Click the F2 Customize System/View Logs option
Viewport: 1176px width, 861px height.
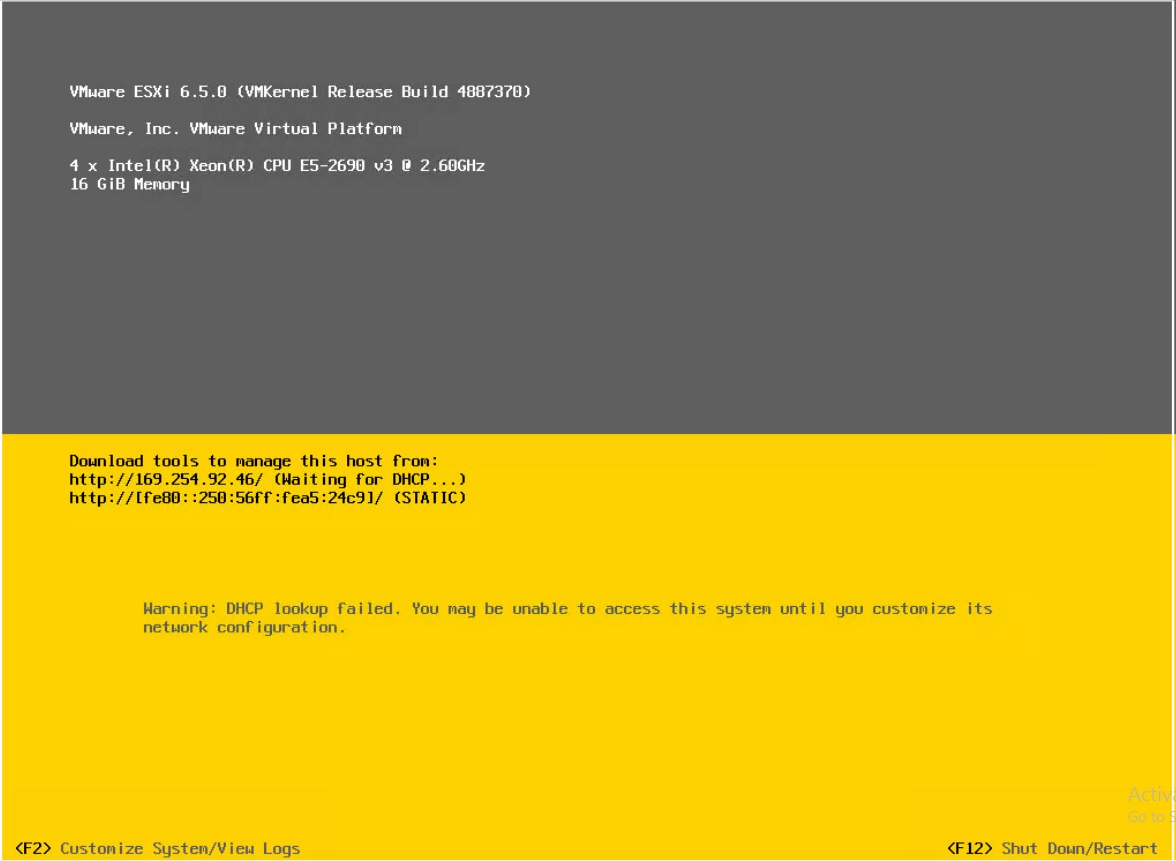pyautogui.click(x=158, y=848)
